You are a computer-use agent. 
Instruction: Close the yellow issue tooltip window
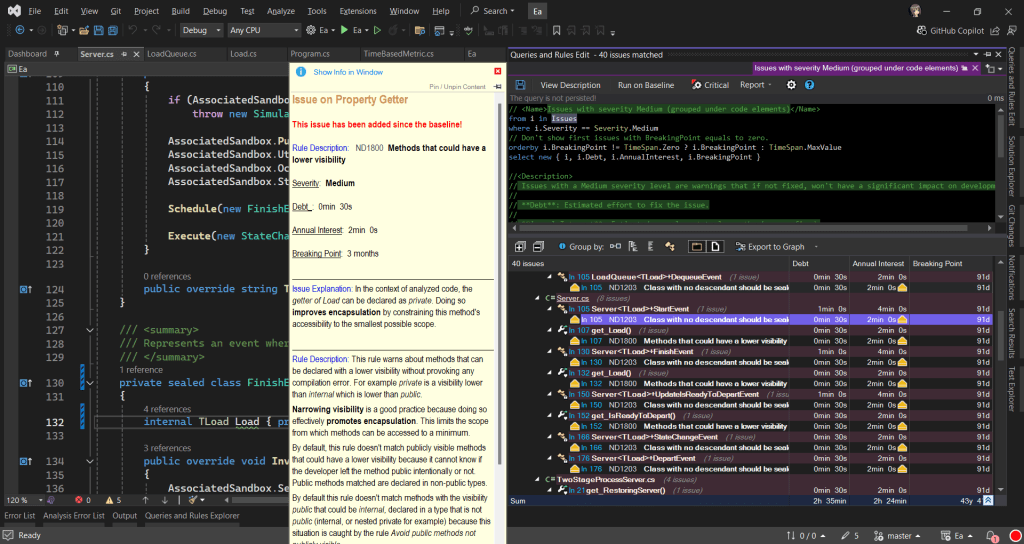click(498, 72)
